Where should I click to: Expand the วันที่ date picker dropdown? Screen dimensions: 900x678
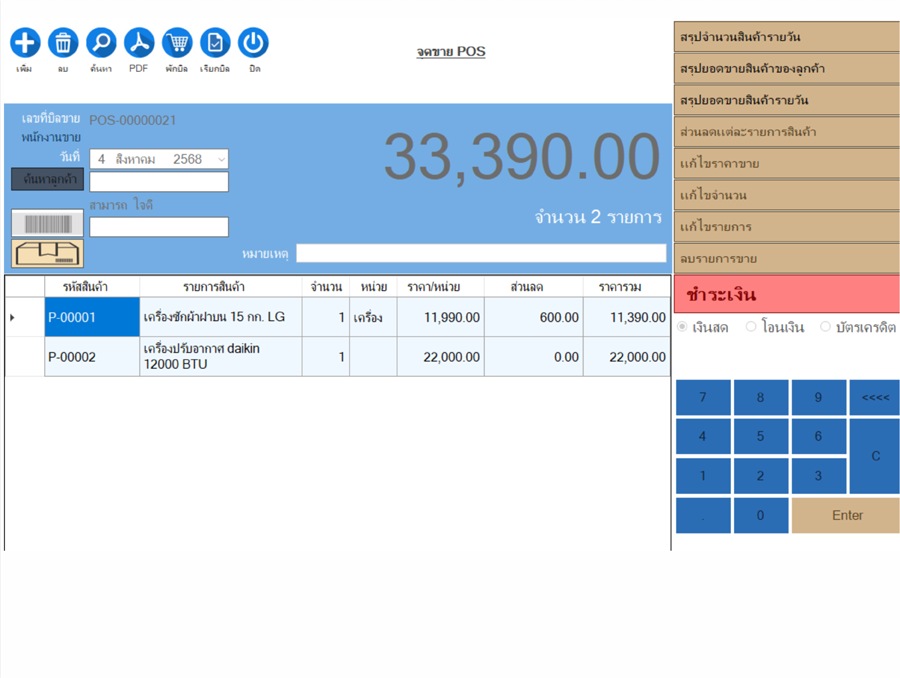[x=221, y=159]
